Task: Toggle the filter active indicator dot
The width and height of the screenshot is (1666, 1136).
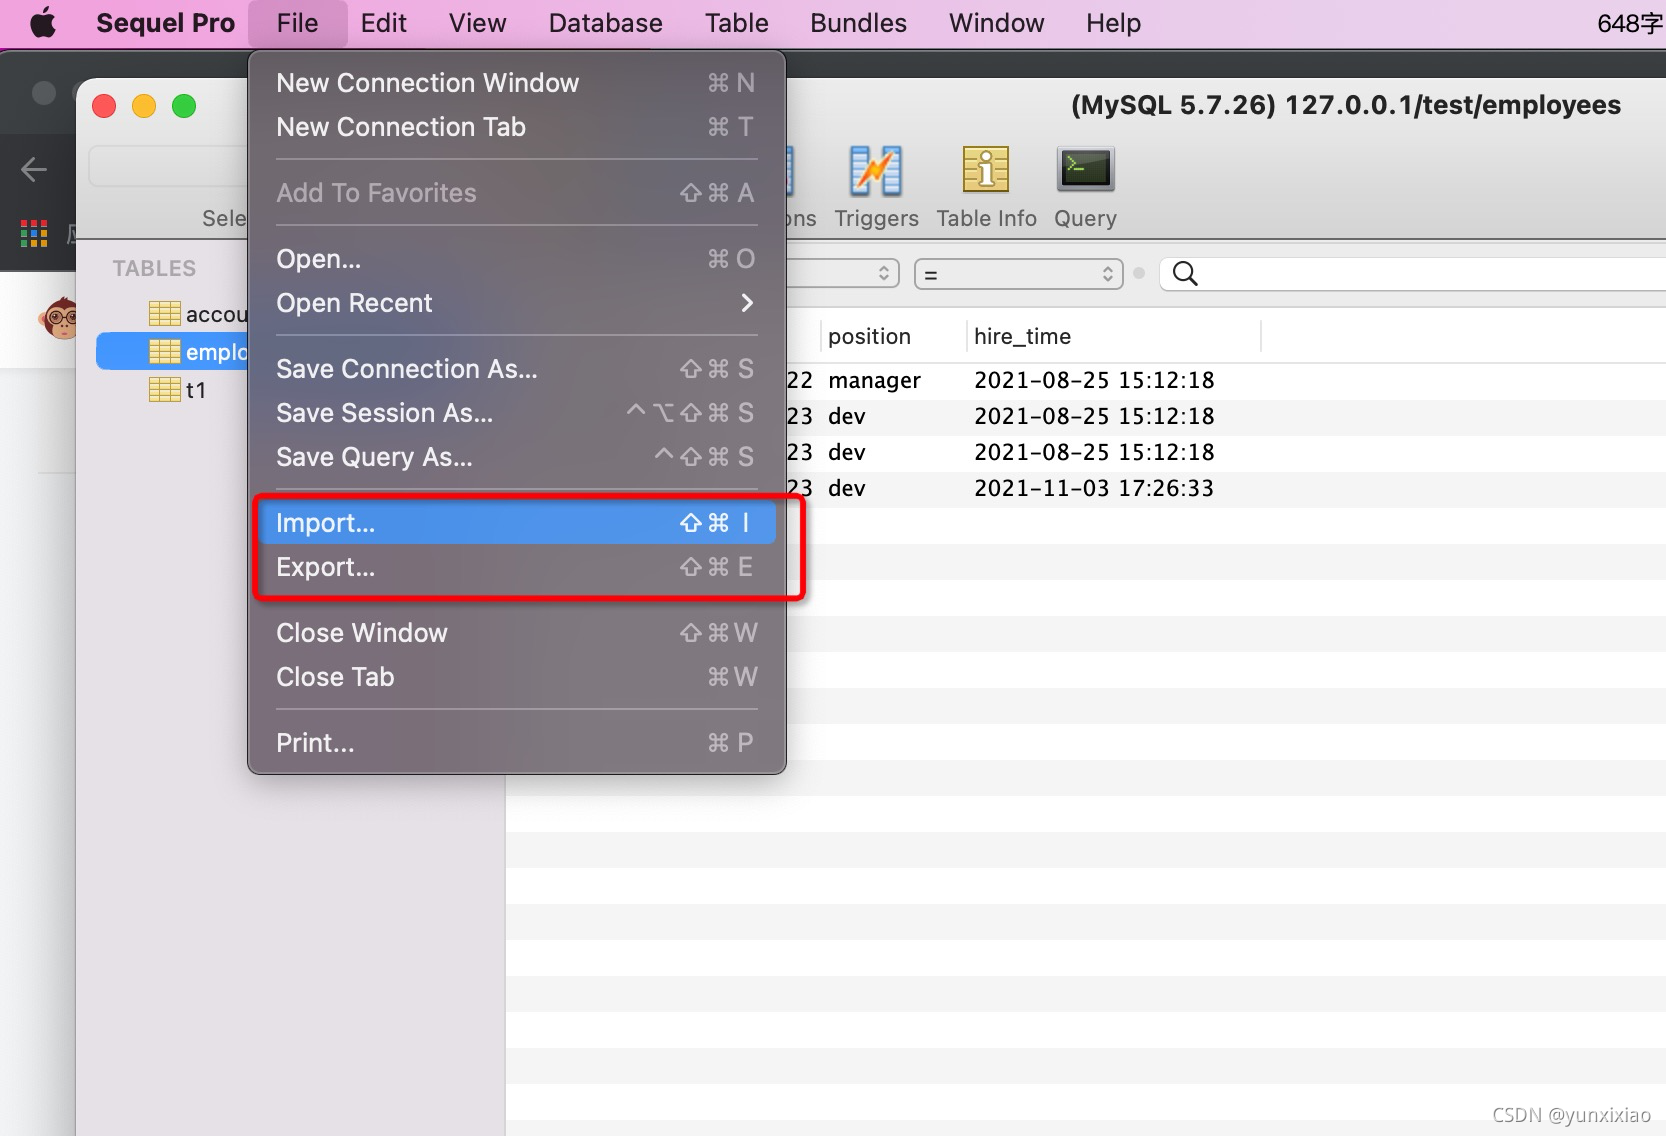Action: coord(1139,273)
